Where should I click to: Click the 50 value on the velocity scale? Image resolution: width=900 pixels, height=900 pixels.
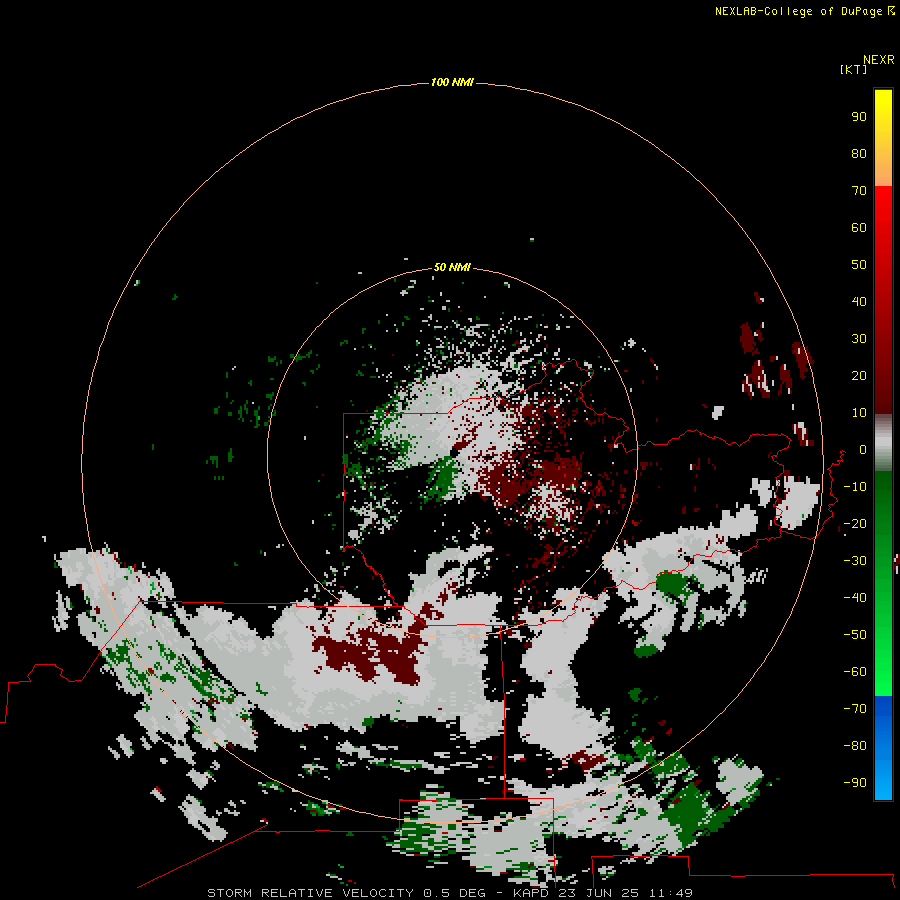pos(859,265)
